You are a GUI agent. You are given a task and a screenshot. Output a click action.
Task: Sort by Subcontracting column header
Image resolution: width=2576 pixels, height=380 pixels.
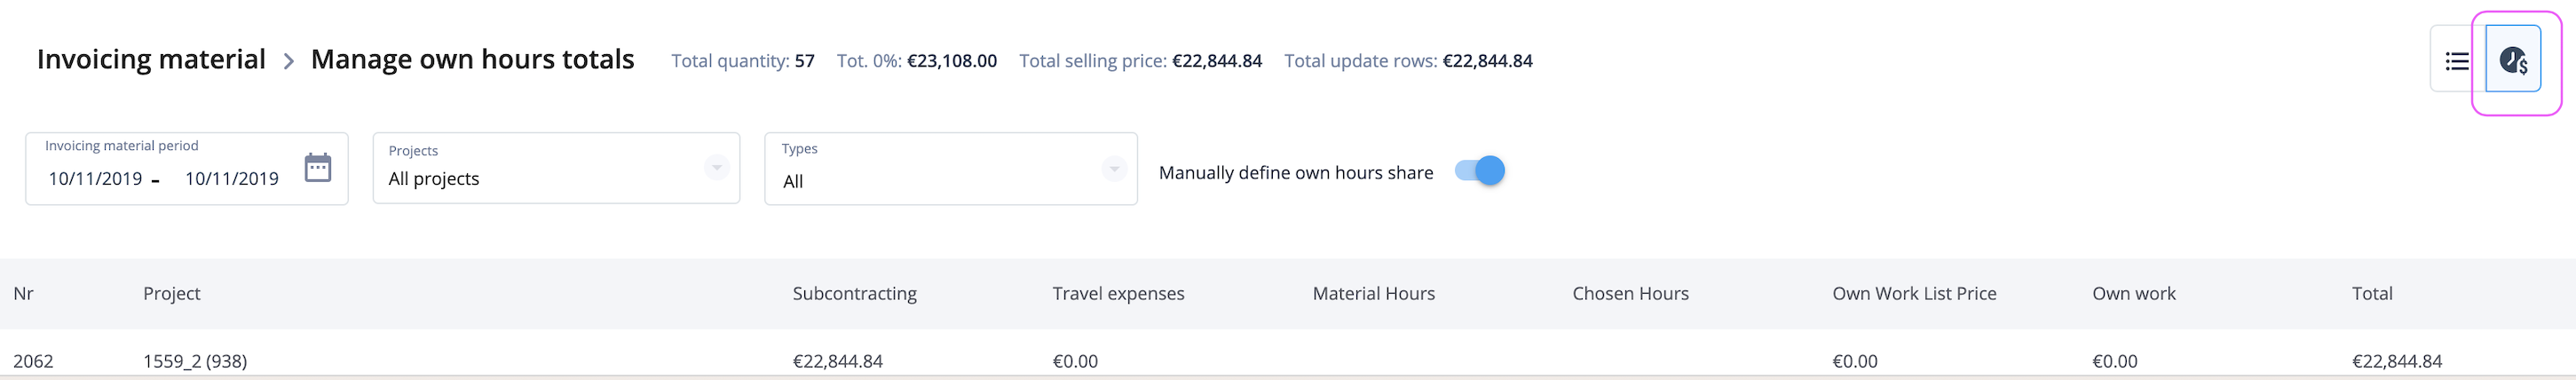pos(855,294)
